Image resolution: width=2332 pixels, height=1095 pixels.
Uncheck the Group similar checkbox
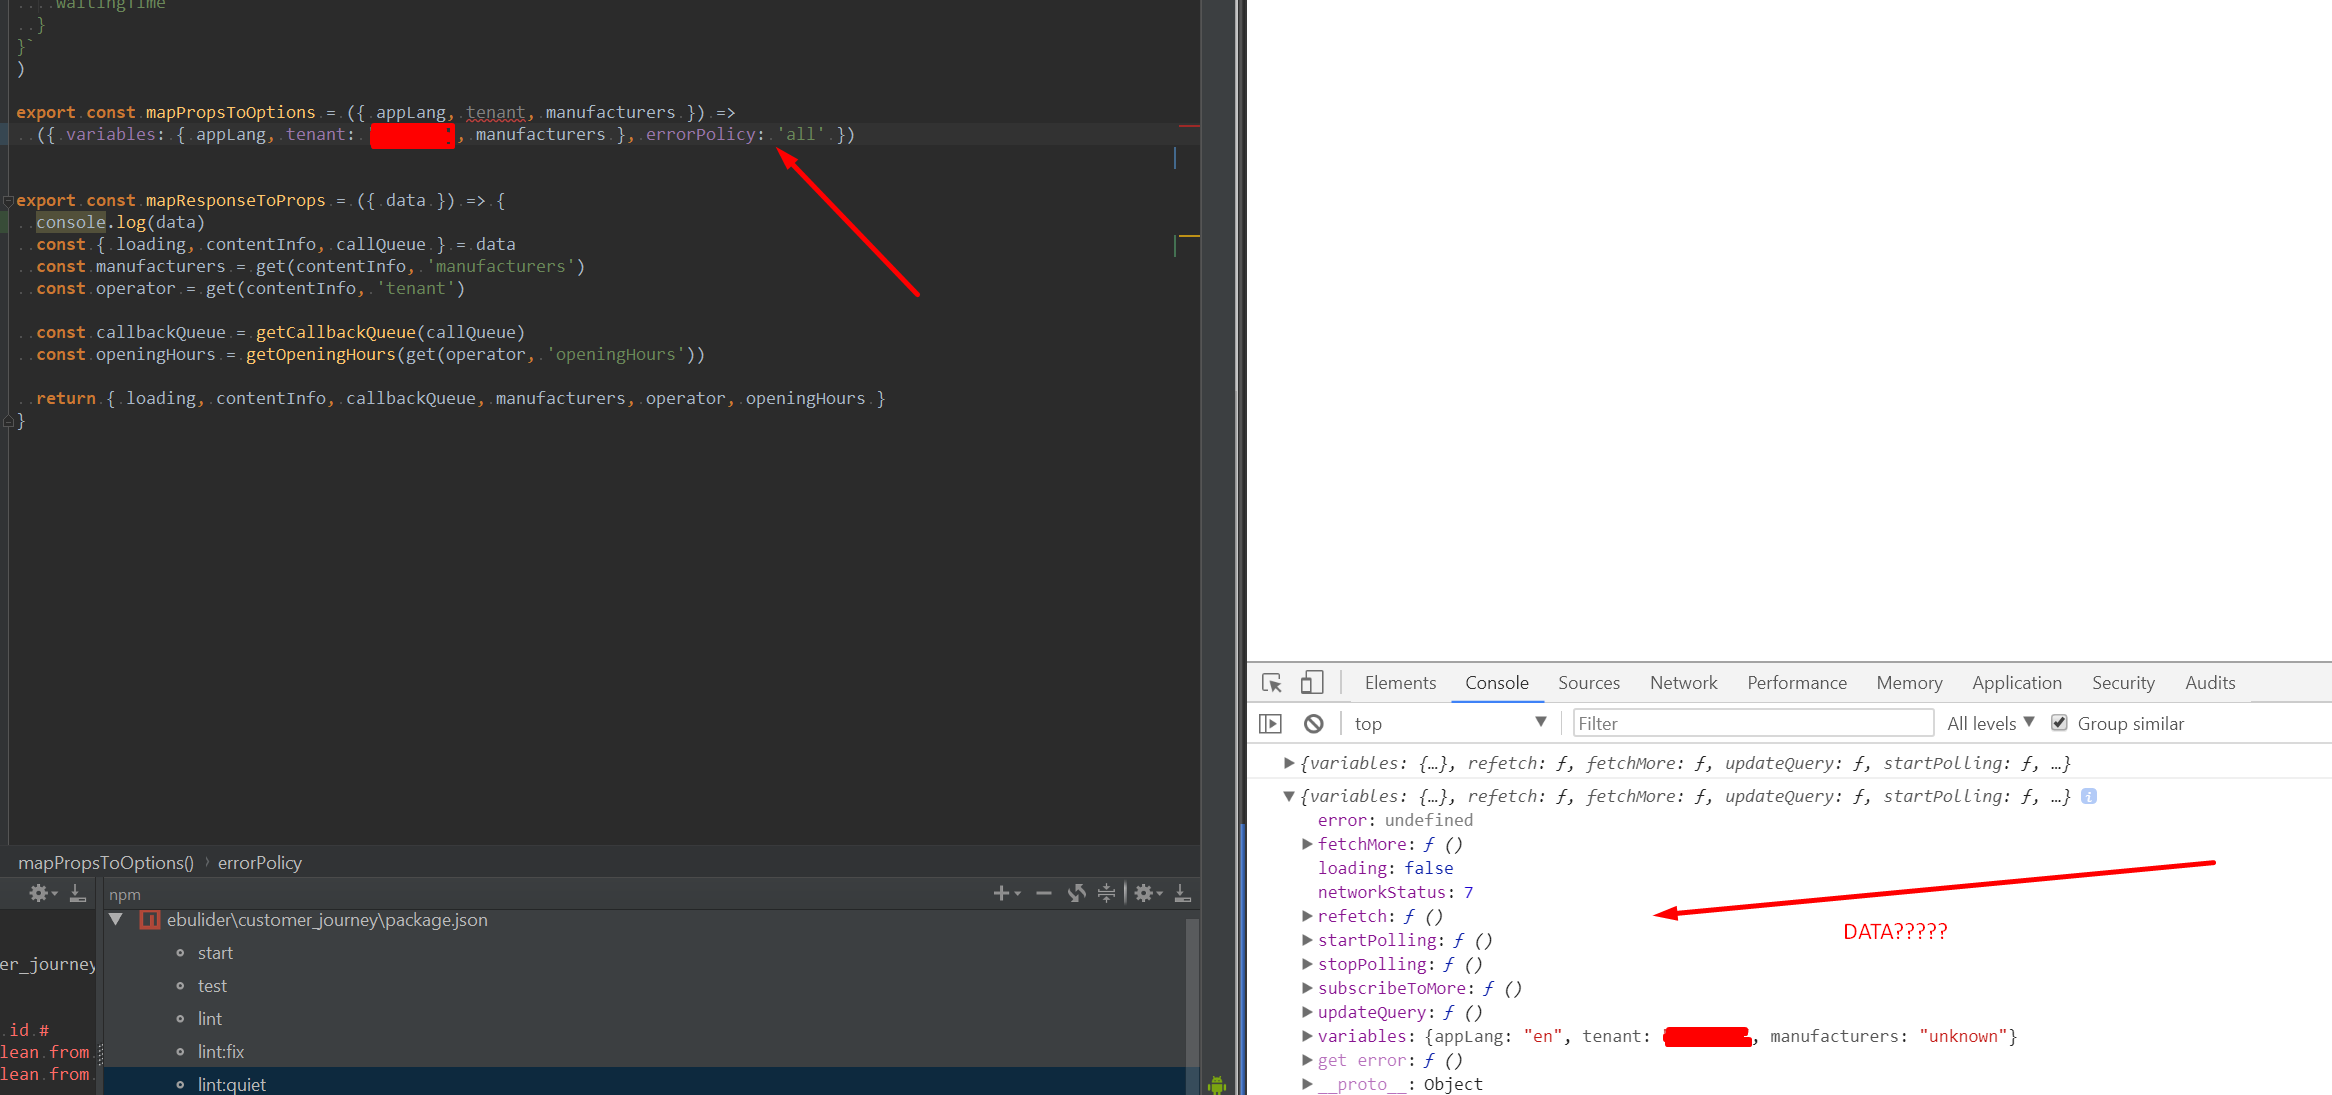[x=2059, y=723]
